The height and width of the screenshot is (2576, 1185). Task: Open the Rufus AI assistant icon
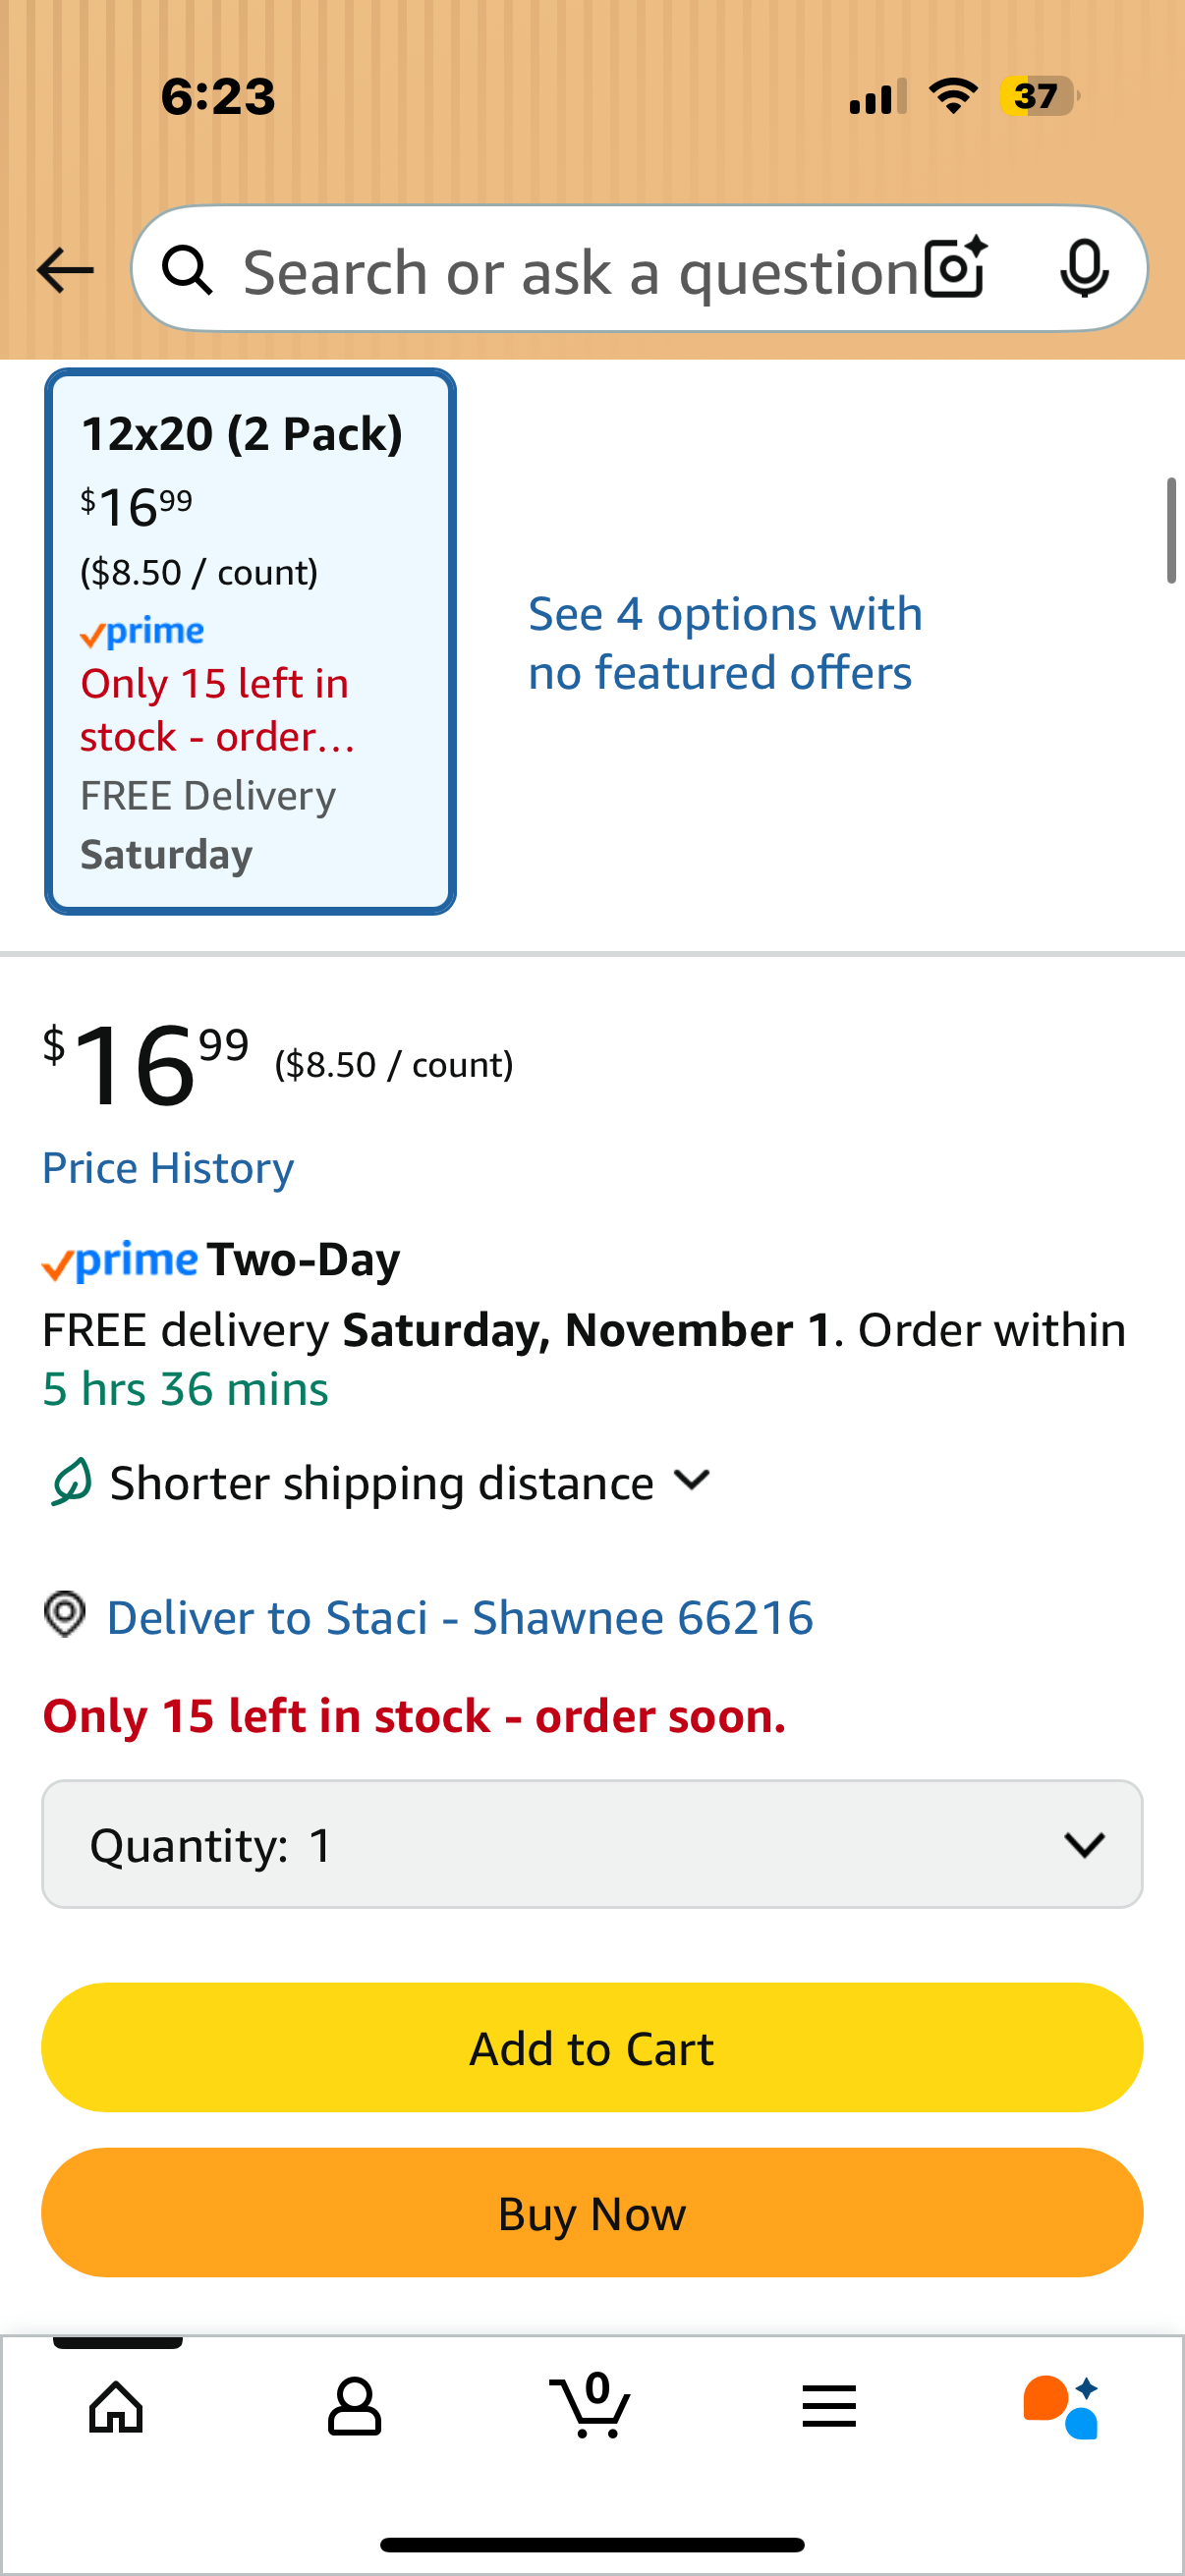(x=1061, y=2406)
